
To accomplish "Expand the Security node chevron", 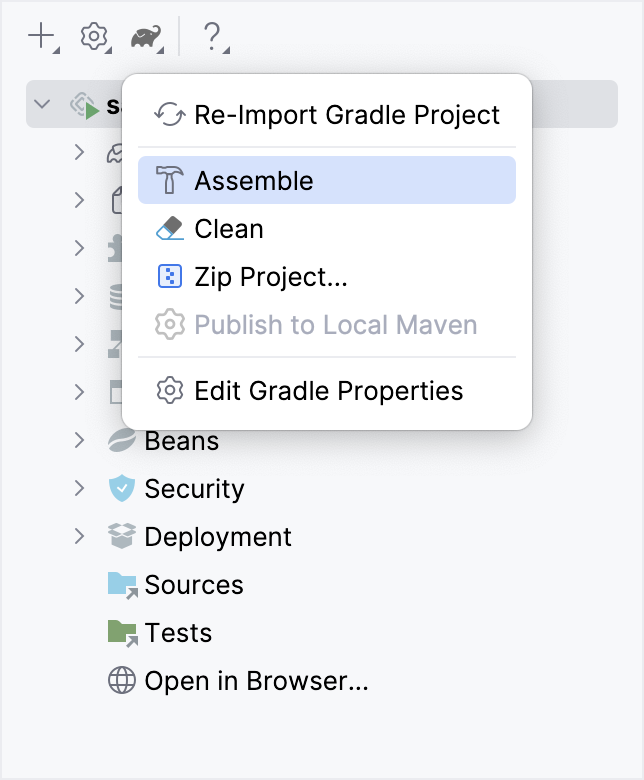I will click(80, 489).
